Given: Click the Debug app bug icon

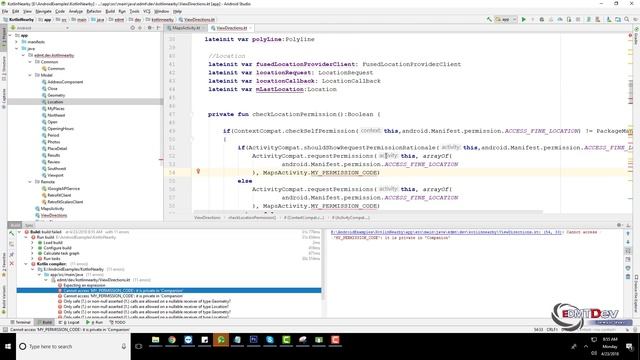Looking at the screenshot, I should click(x=542, y=19).
